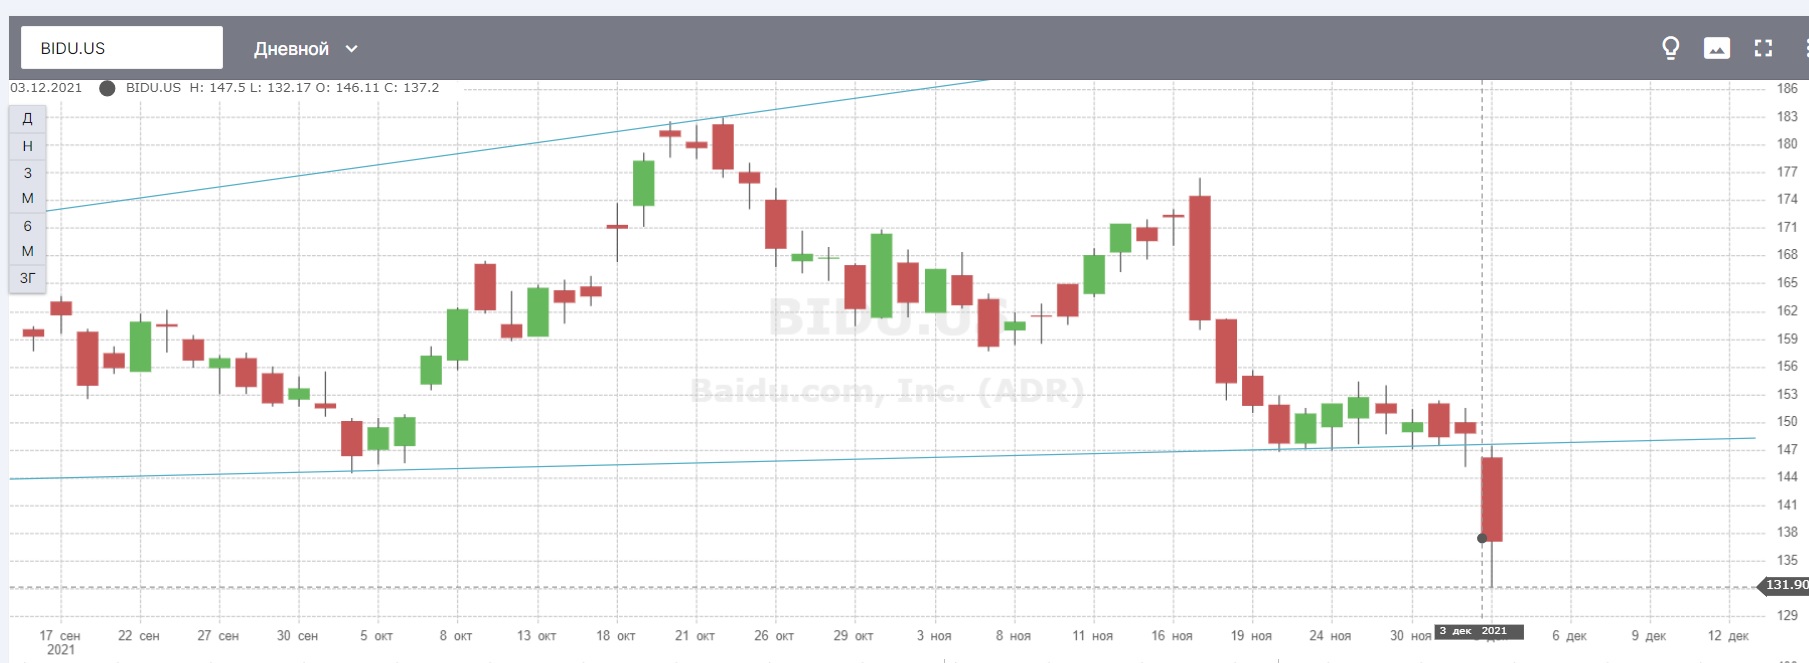Viewport: 1809px width, 663px height.
Task: Click the 131.90 current price tag
Action: [x=1785, y=585]
